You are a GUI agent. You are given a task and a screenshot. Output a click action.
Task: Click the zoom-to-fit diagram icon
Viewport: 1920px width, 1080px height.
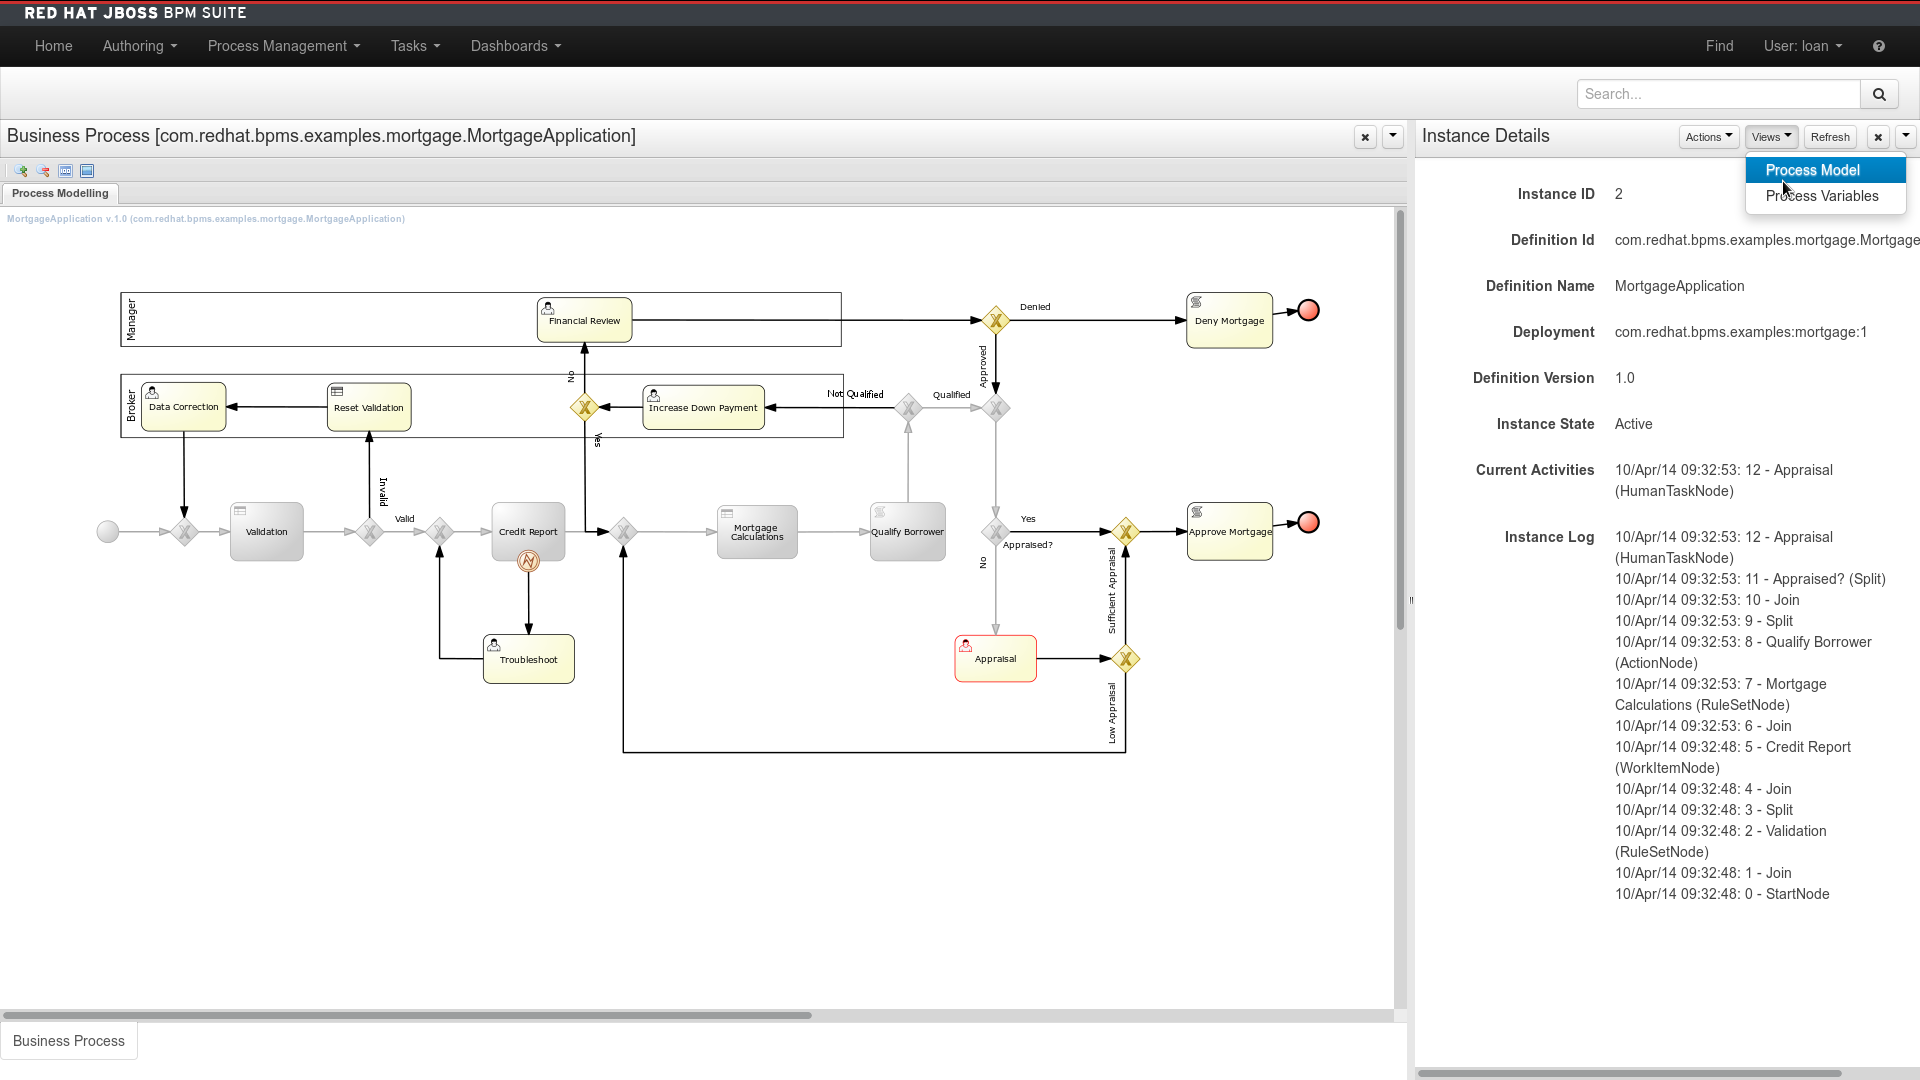87,171
